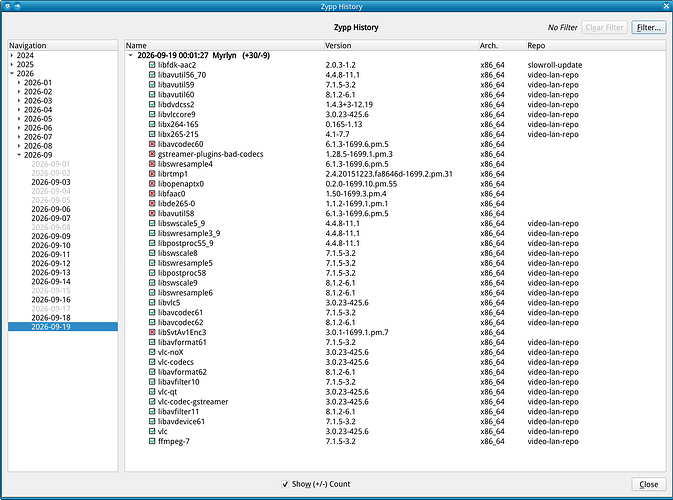This screenshot has height=500, width=673.
Task: Select the 2026-09-10 date entry
Action: click(x=51, y=245)
